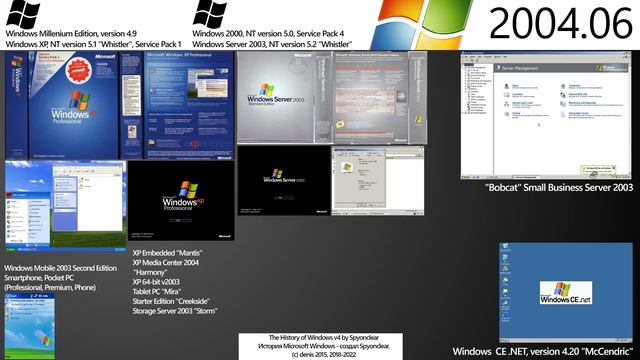Click 'Starter Edition "Creekside"' list entry
The image size is (640, 360).
171,301
